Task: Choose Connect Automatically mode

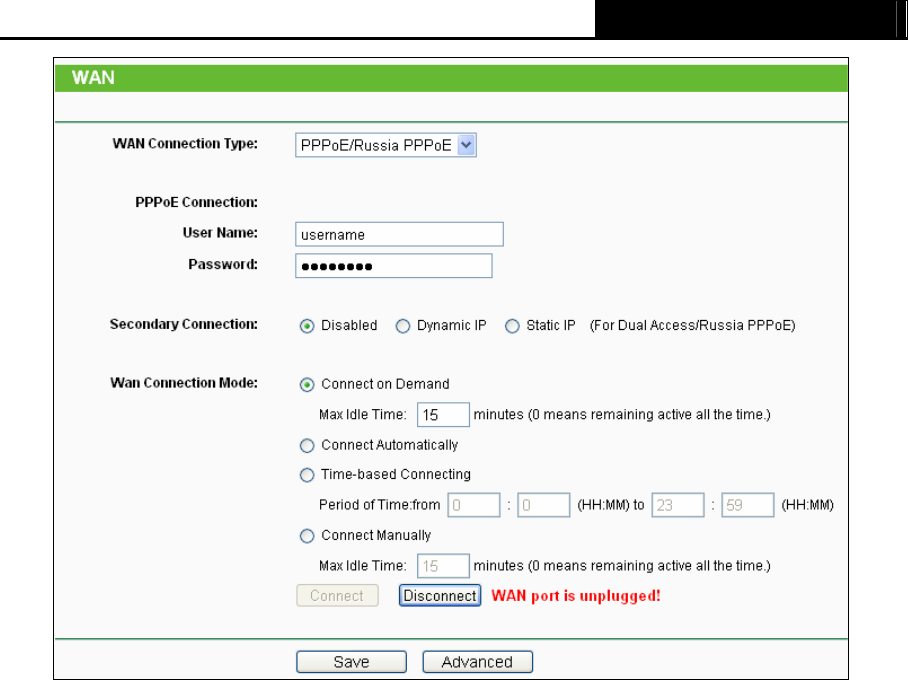Action: pyautogui.click(x=307, y=445)
